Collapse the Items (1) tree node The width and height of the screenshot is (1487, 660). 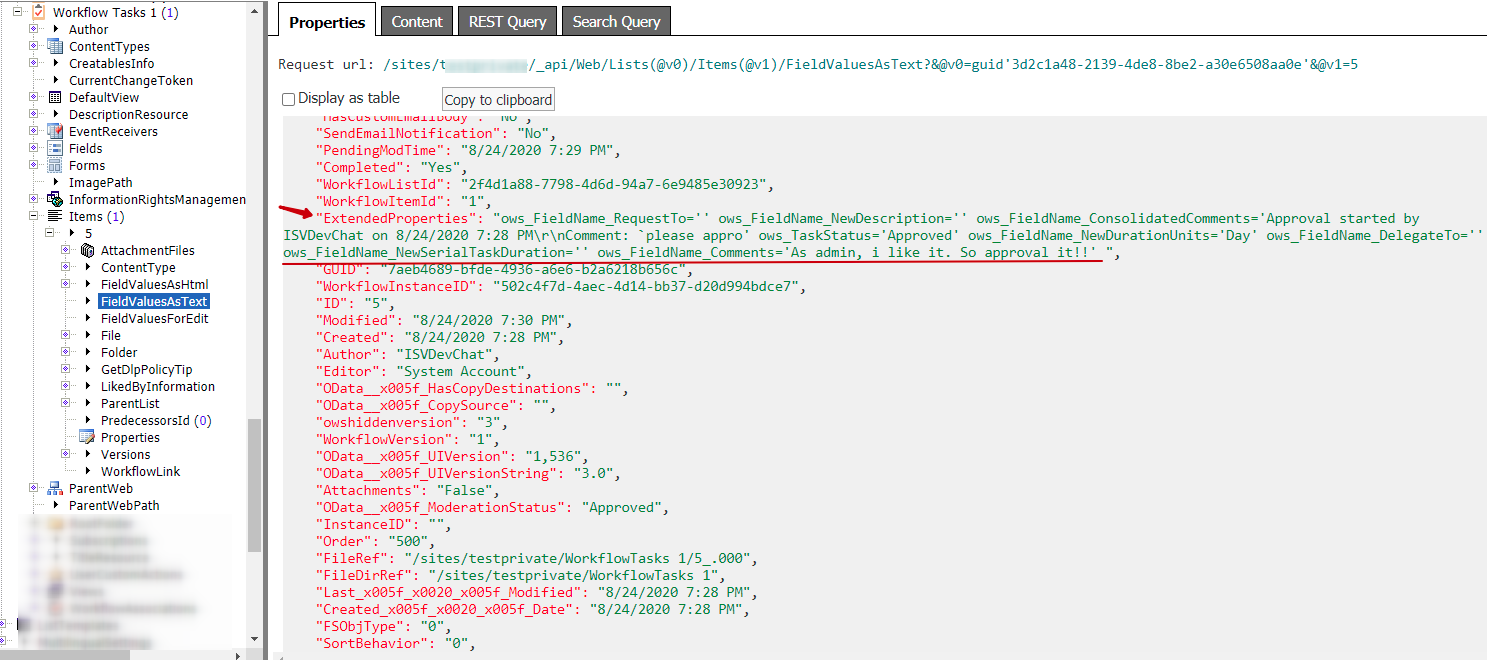34,217
